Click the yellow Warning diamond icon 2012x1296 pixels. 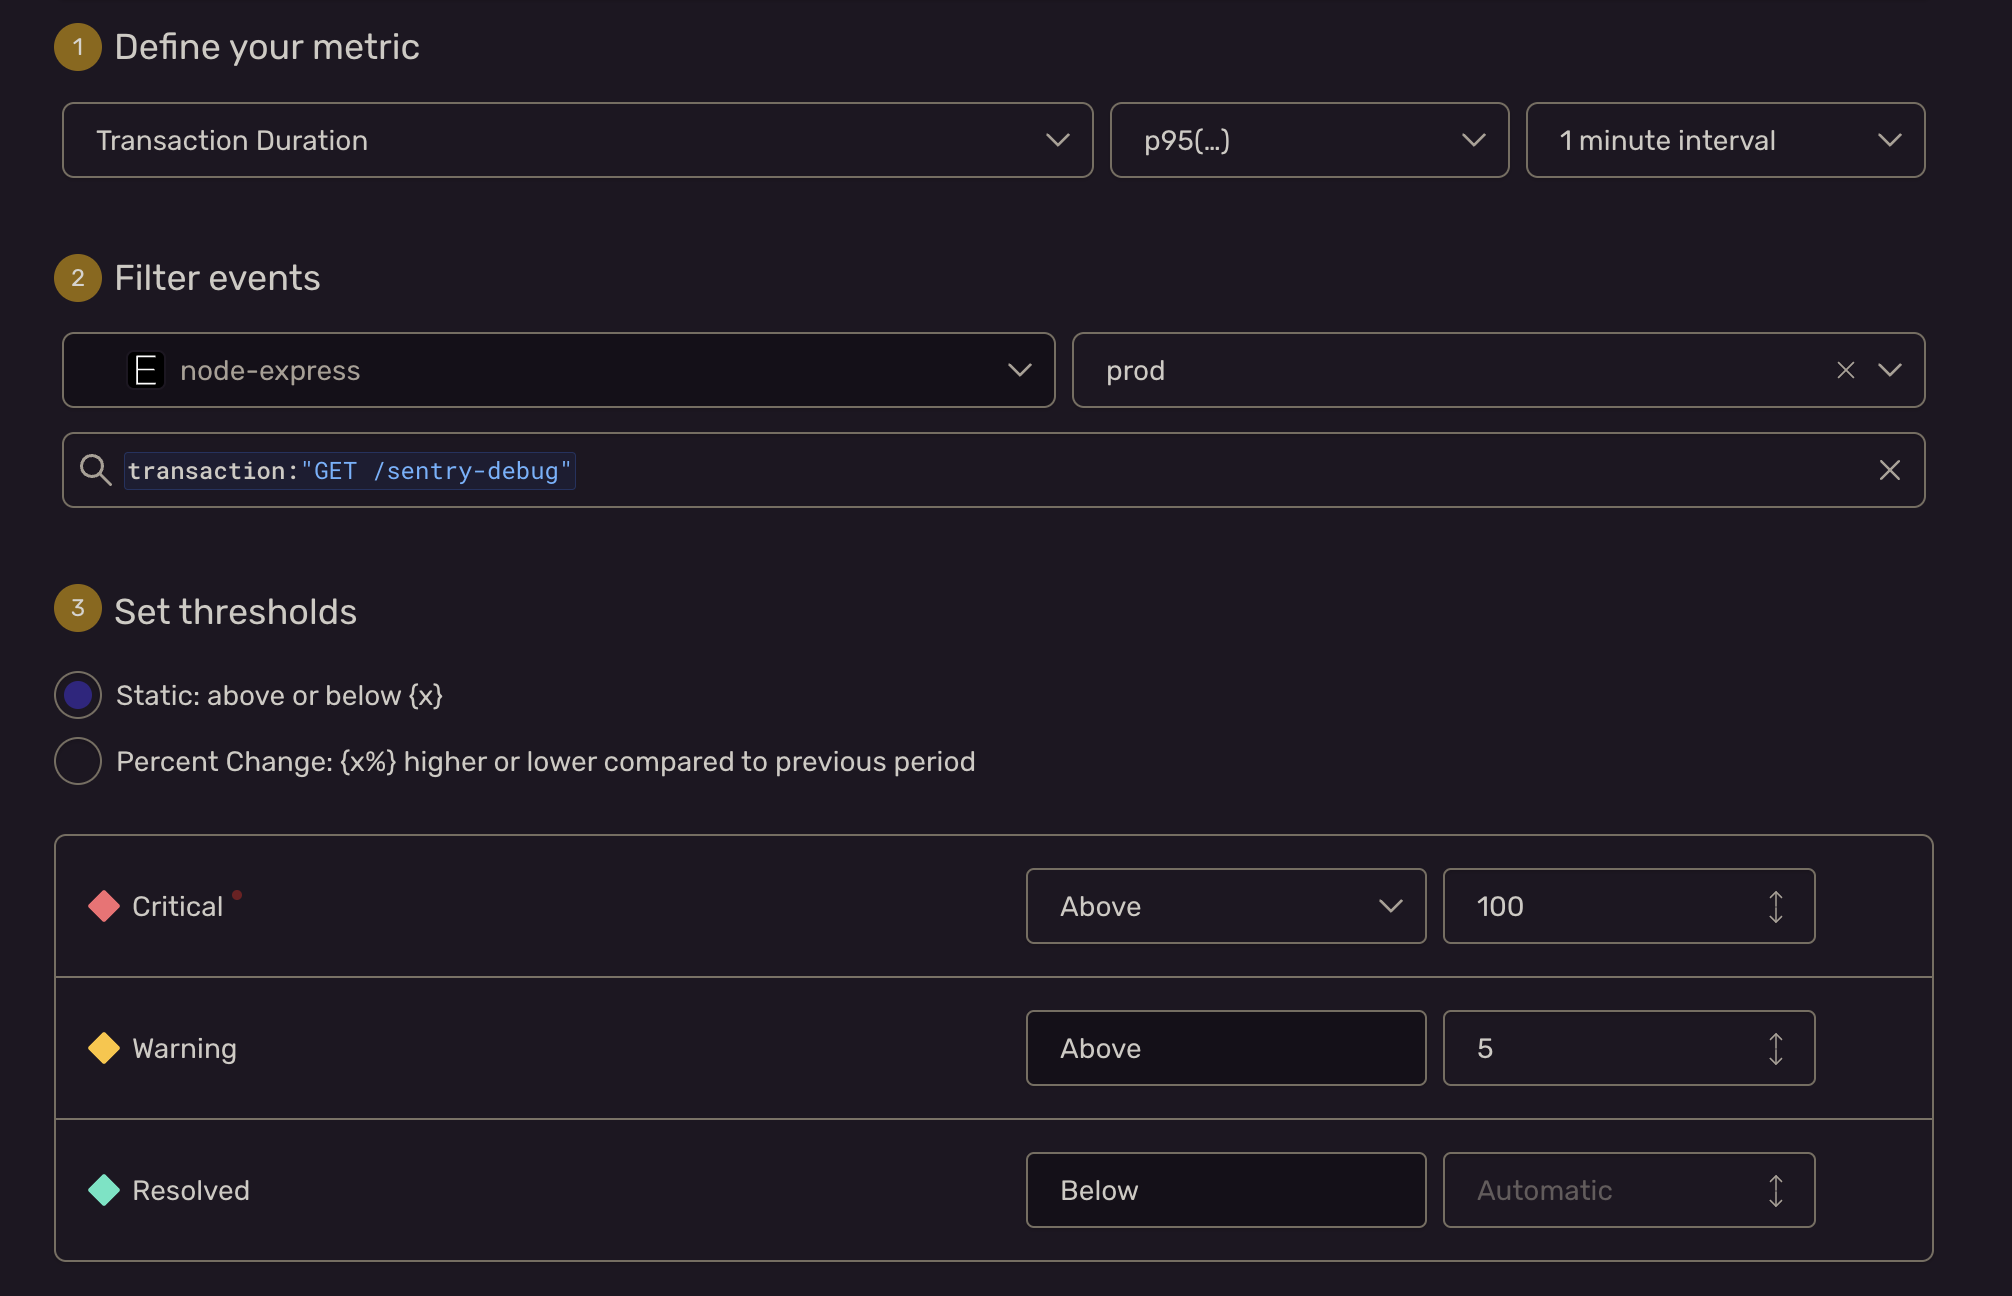103,1048
